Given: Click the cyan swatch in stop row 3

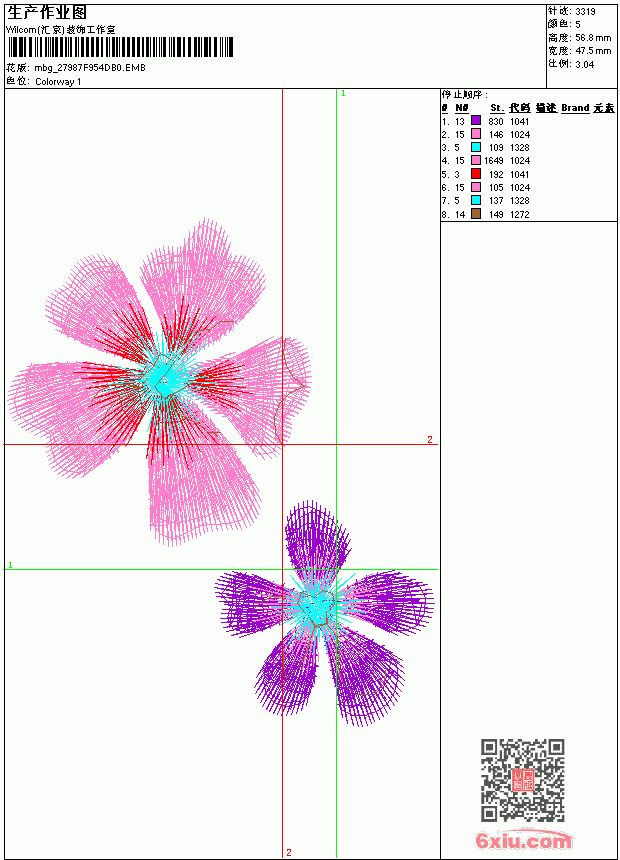Looking at the screenshot, I should 476,147.
